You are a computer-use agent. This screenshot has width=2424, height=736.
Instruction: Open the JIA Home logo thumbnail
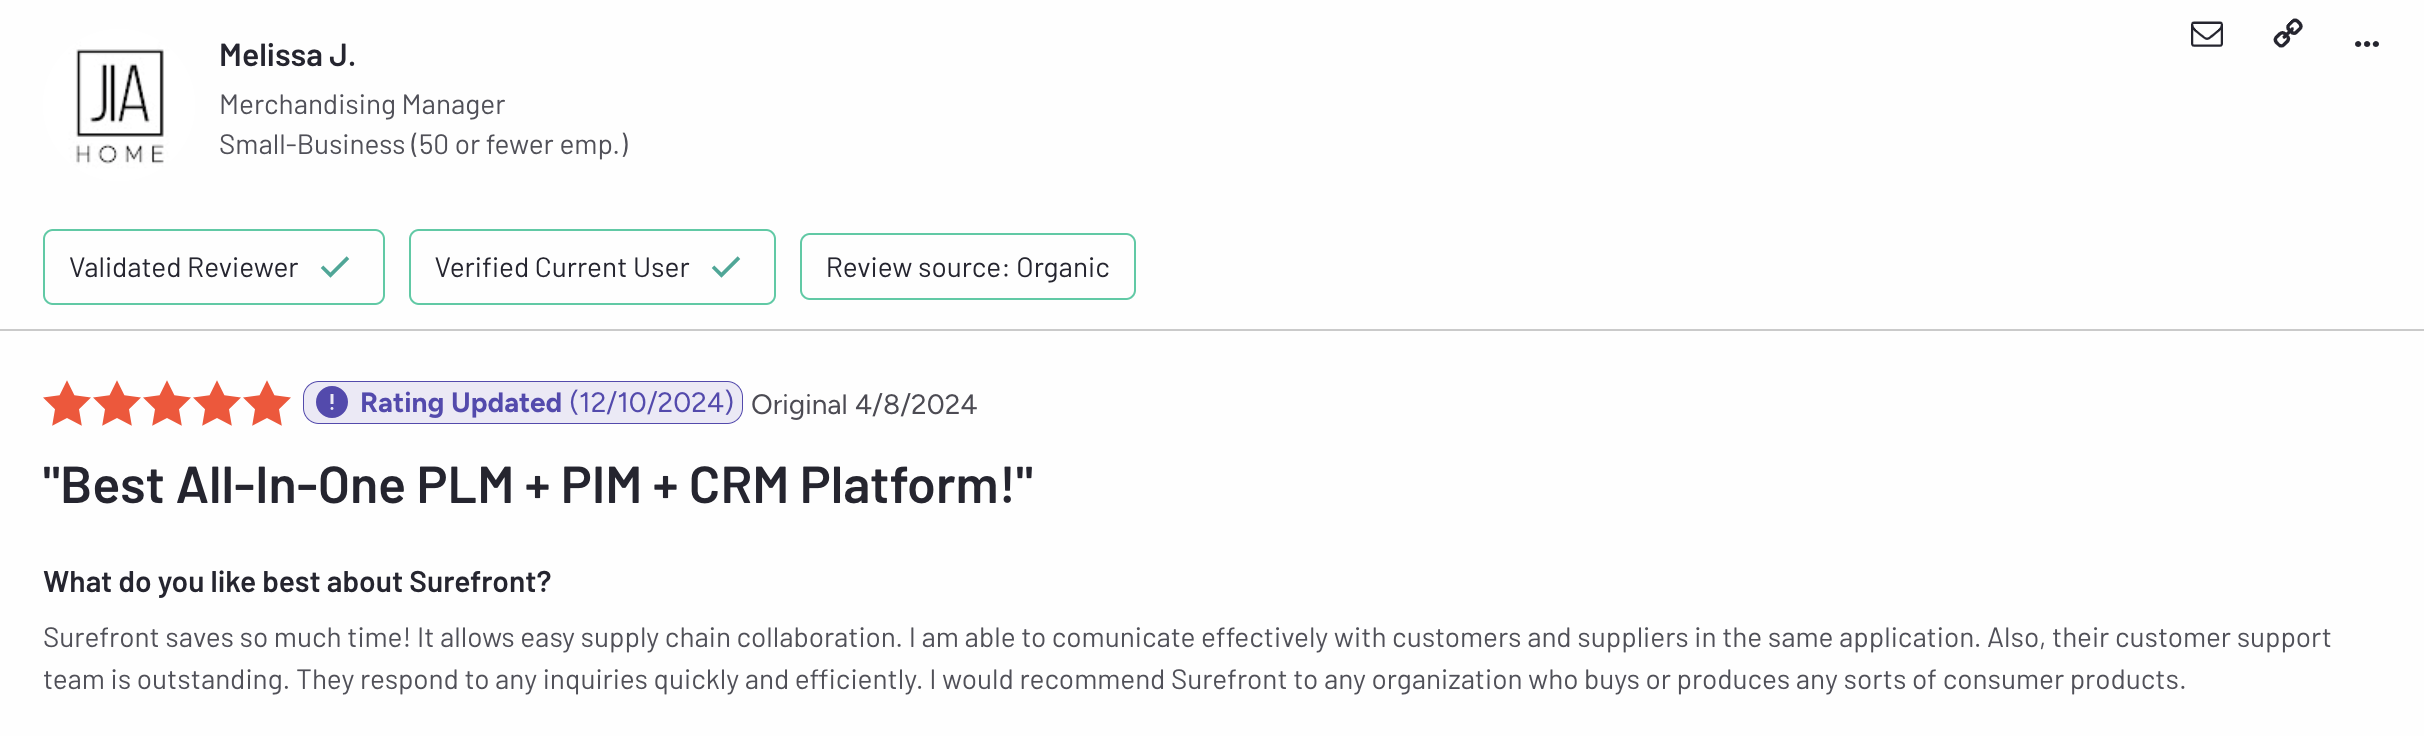coord(120,106)
